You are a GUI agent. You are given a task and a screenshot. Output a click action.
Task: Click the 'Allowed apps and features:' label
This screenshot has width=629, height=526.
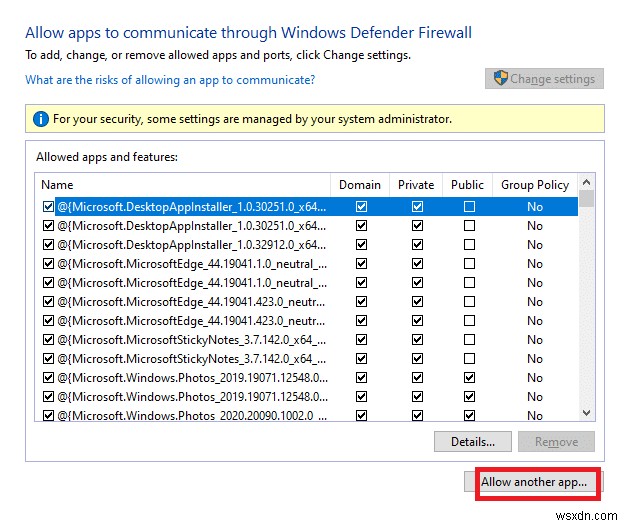(x=107, y=157)
